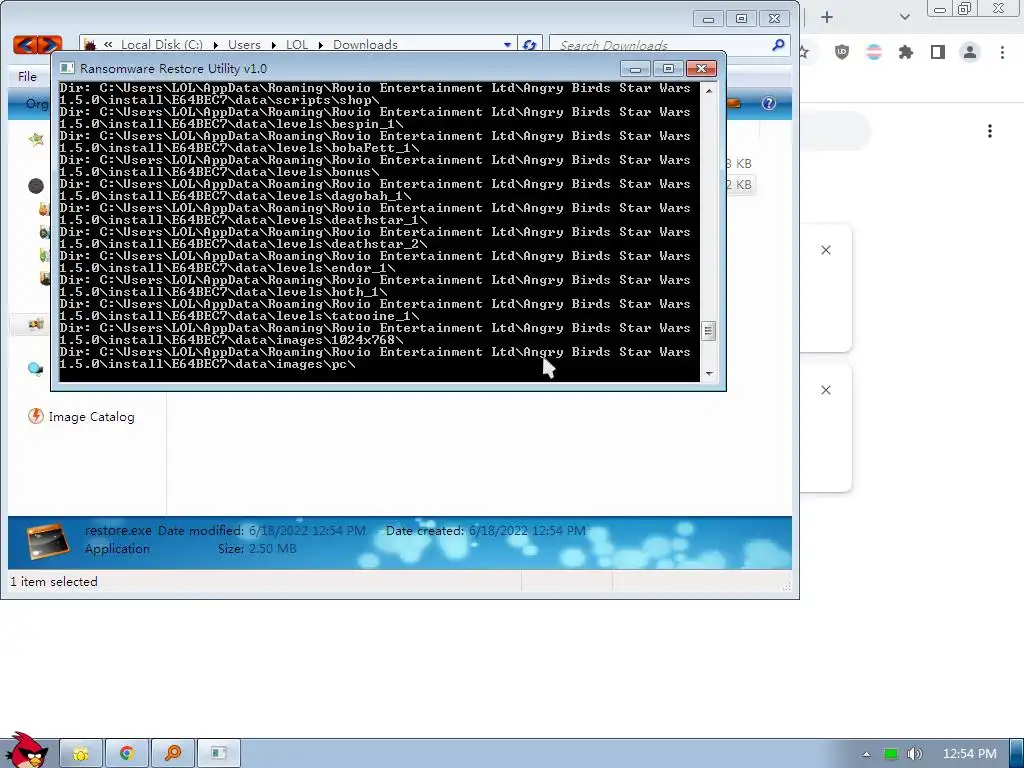The image size is (1024, 768).
Task: Click the Downloads breadcrumb in address bar
Action: tap(365, 44)
